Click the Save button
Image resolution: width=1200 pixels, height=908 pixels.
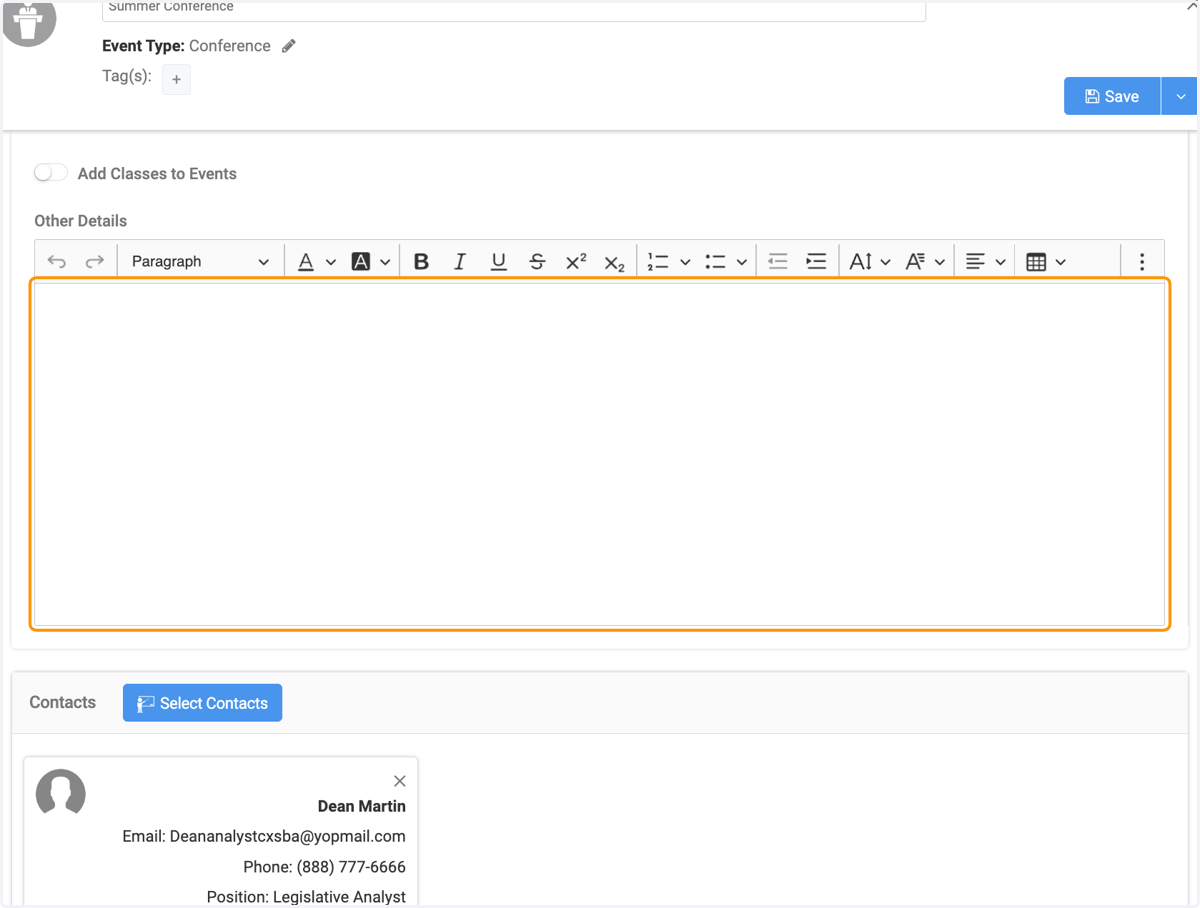1112,96
